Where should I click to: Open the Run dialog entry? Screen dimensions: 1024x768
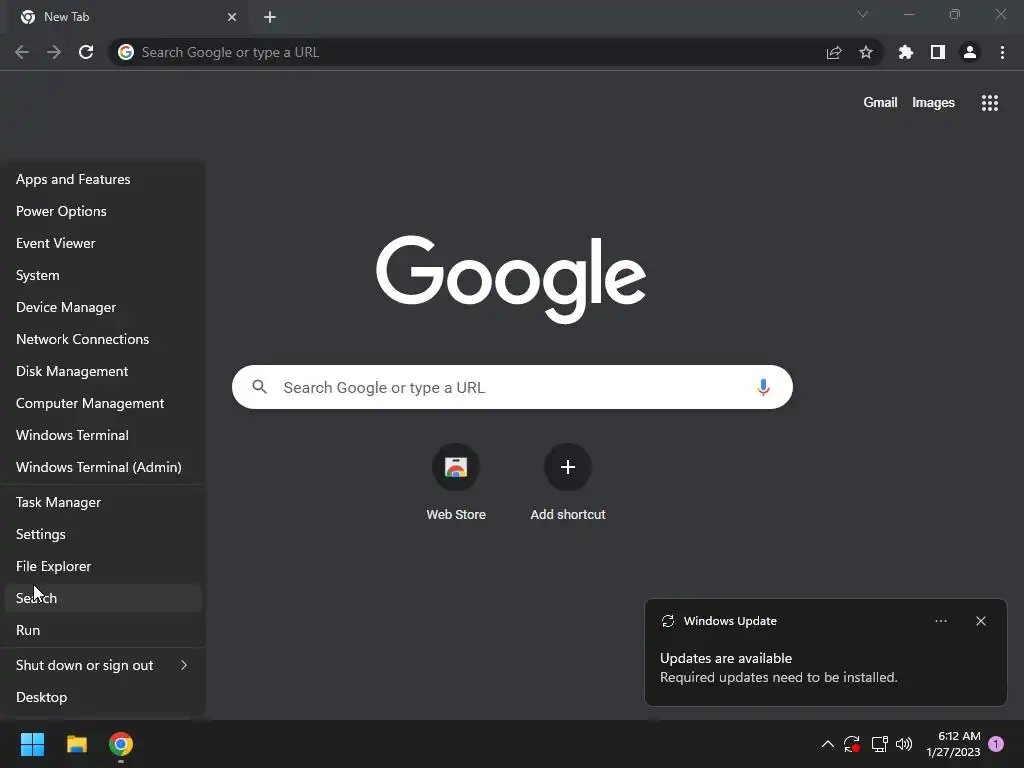pyautogui.click(x=103, y=630)
